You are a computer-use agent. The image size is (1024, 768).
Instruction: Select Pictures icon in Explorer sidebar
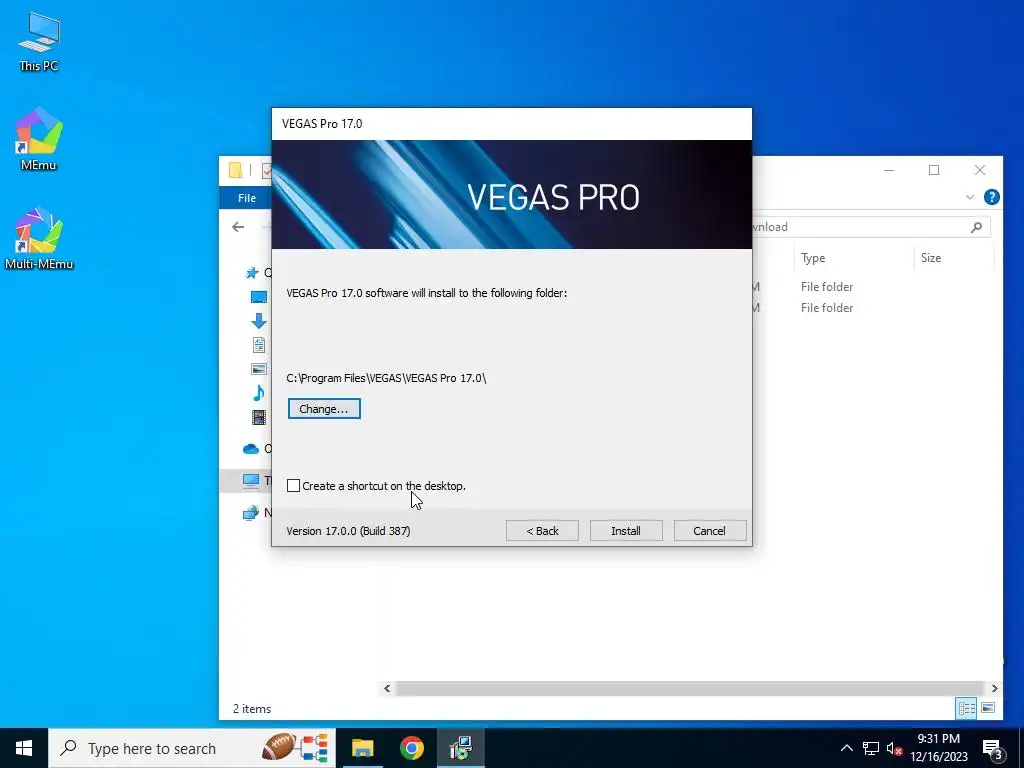click(259, 369)
